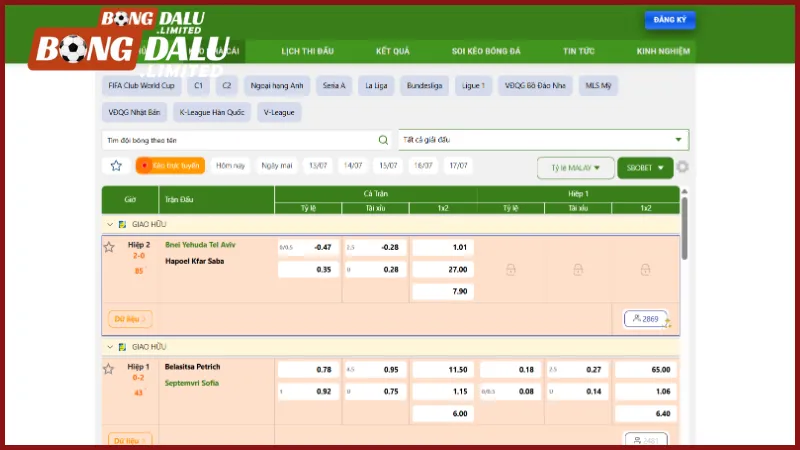Click the favorites star filter button

[x=116, y=165]
